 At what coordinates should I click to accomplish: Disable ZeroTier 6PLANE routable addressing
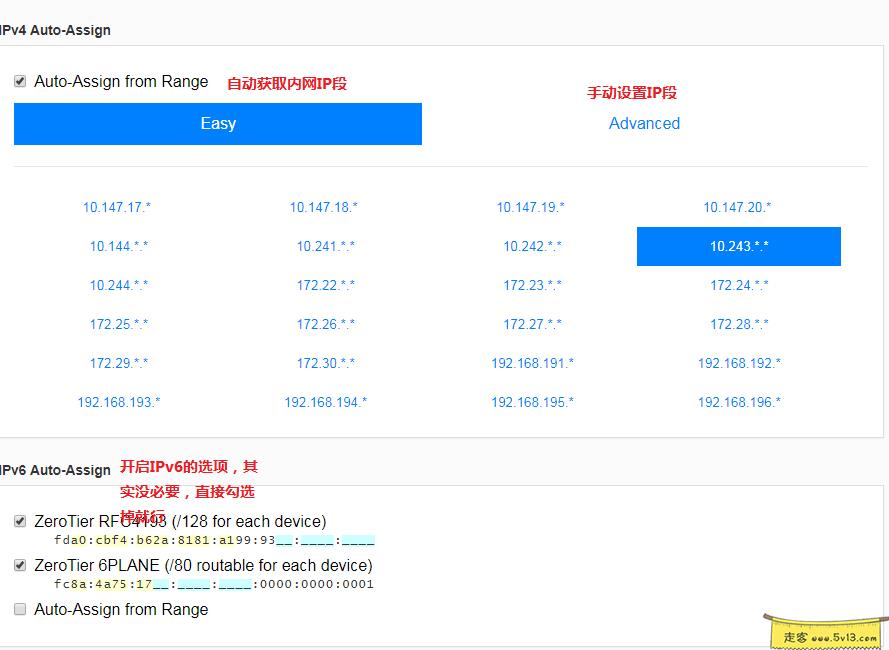[x=20, y=565]
